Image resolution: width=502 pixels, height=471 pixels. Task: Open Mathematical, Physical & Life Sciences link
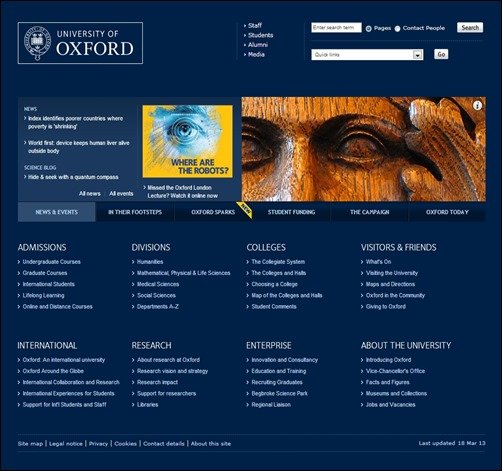pos(184,273)
